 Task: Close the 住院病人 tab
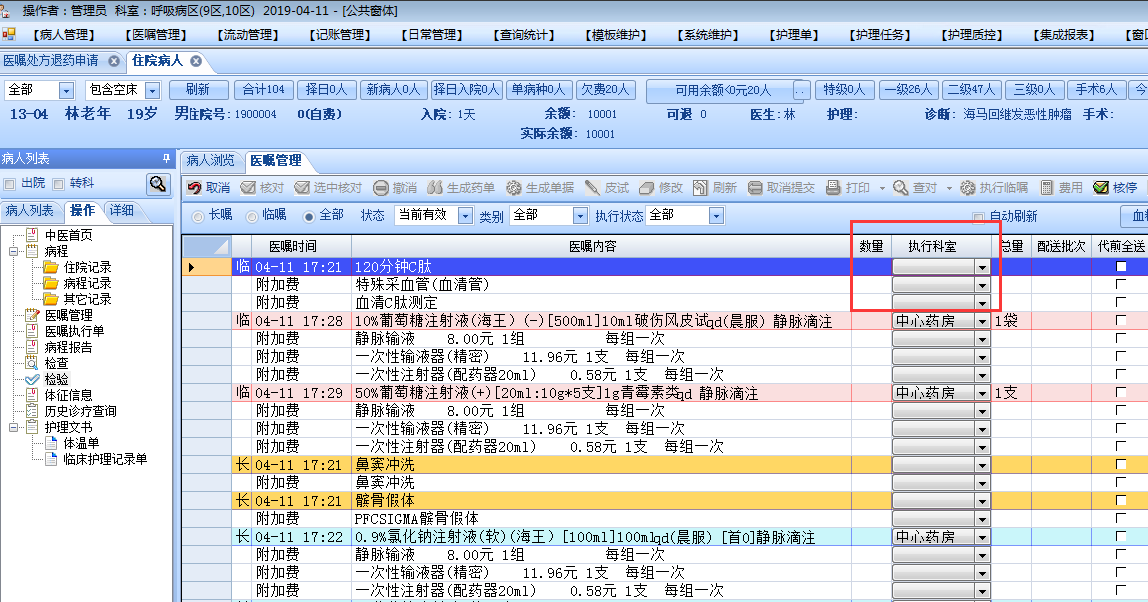coord(196,61)
